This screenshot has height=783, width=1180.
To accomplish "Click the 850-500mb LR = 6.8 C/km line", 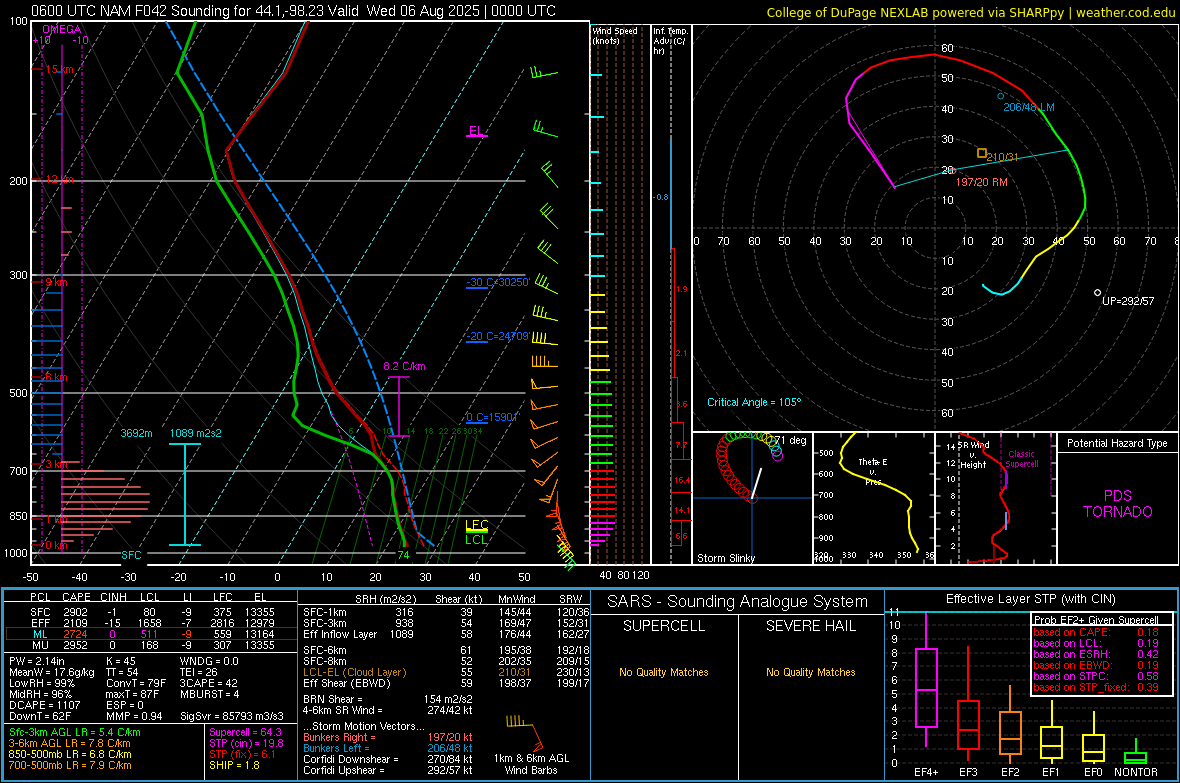I will coord(70,754).
